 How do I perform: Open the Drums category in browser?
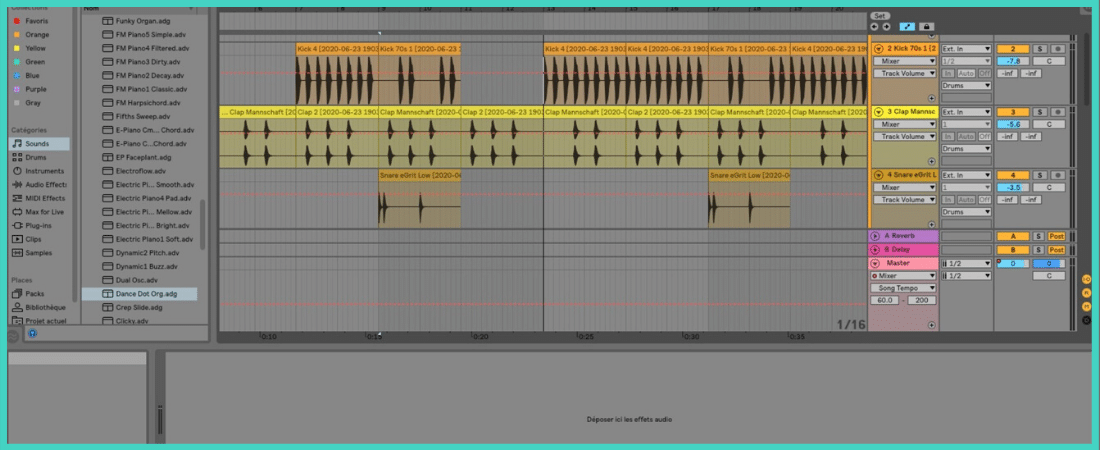[x=36, y=157]
